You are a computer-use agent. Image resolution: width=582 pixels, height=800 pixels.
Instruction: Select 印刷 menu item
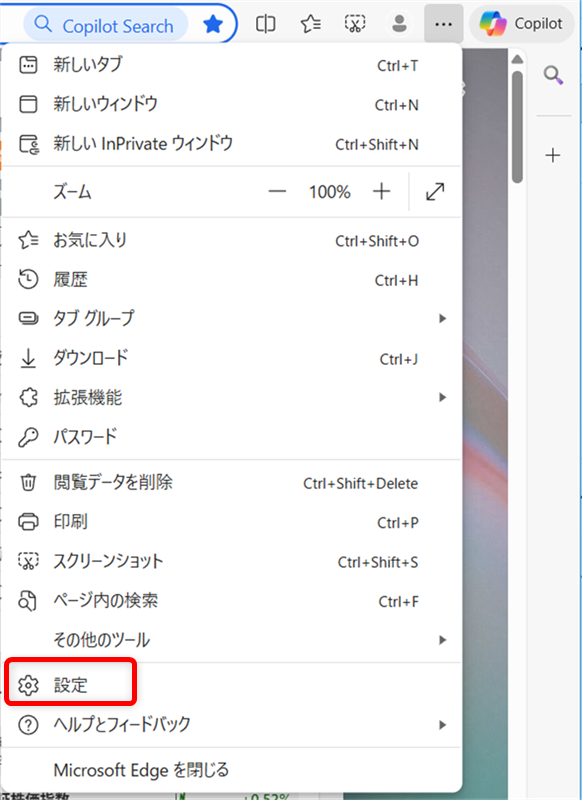click(x=231, y=521)
